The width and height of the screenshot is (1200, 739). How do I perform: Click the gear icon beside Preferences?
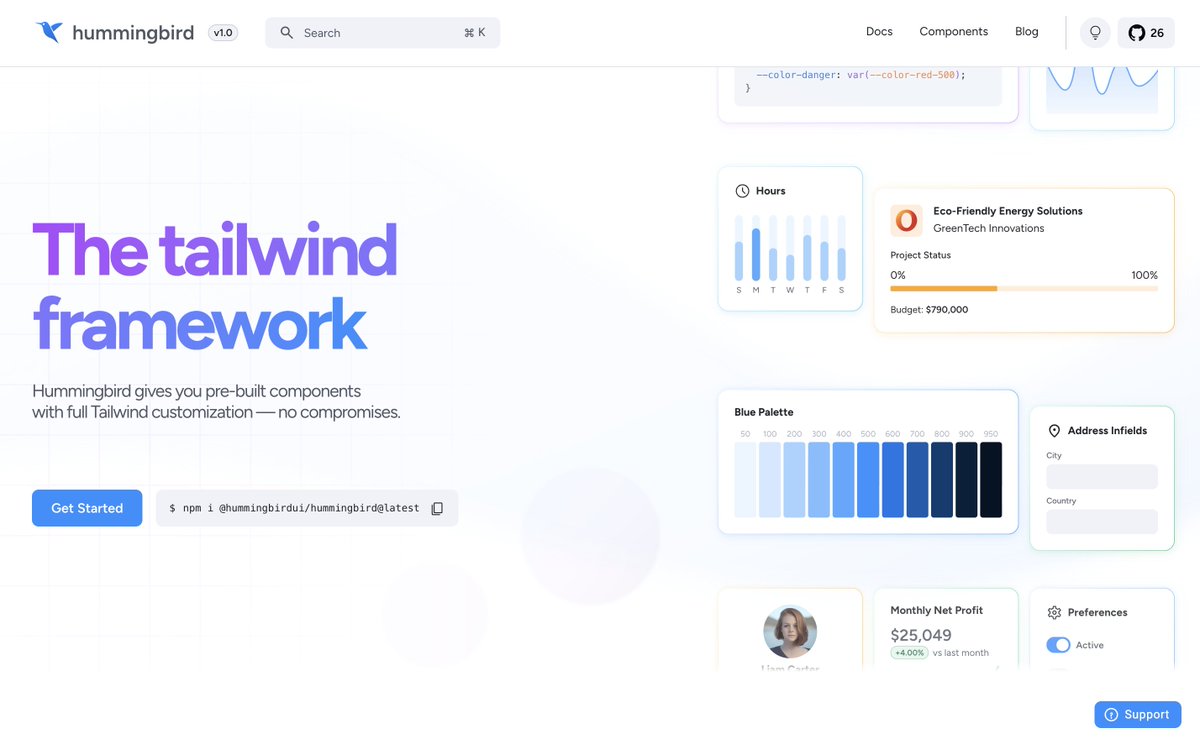[1054, 612]
